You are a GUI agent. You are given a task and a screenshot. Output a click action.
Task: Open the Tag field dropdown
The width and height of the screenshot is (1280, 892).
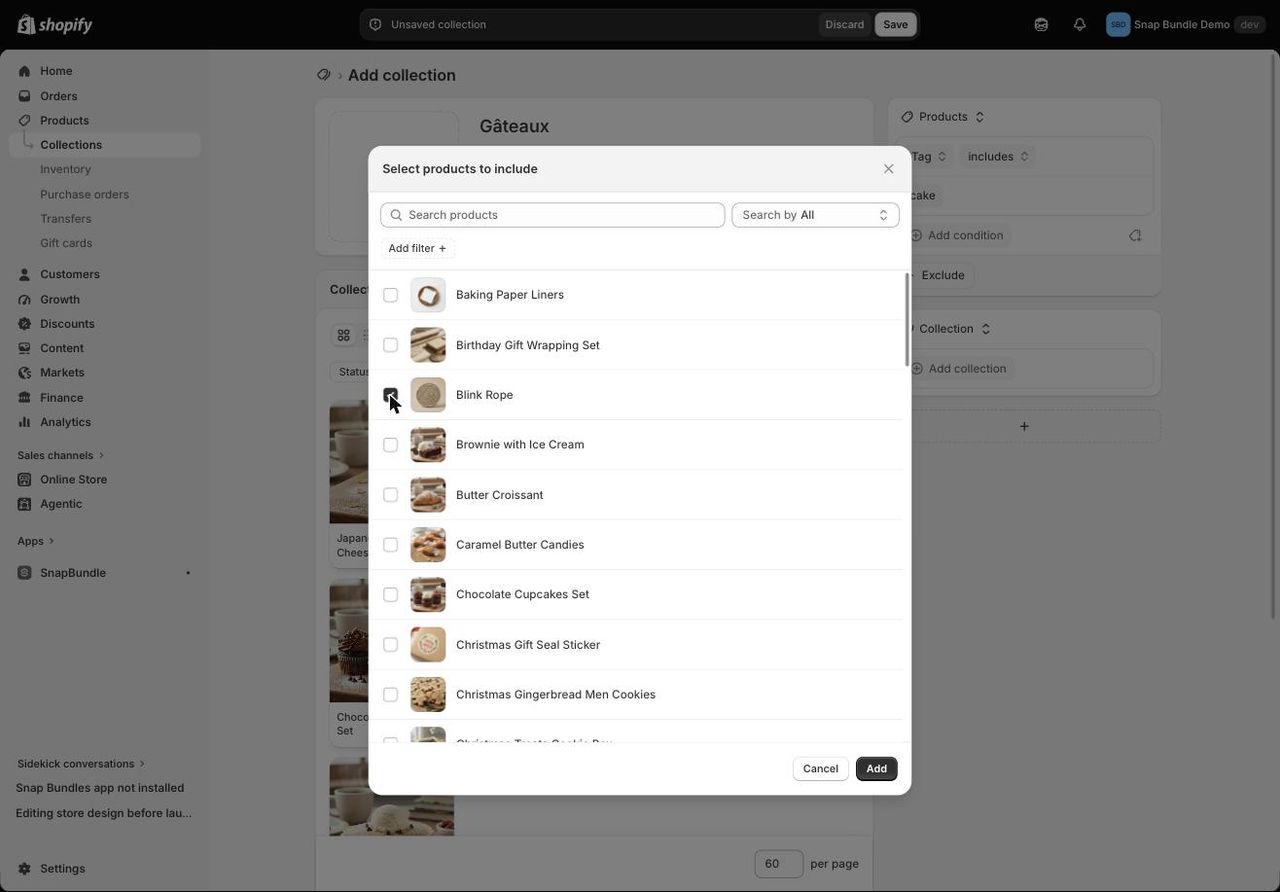point(930,156)
